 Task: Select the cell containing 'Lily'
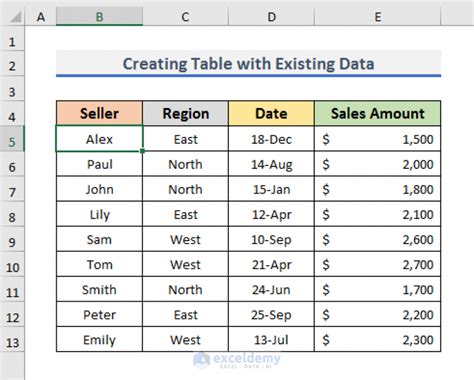click(x=99, y=214)
